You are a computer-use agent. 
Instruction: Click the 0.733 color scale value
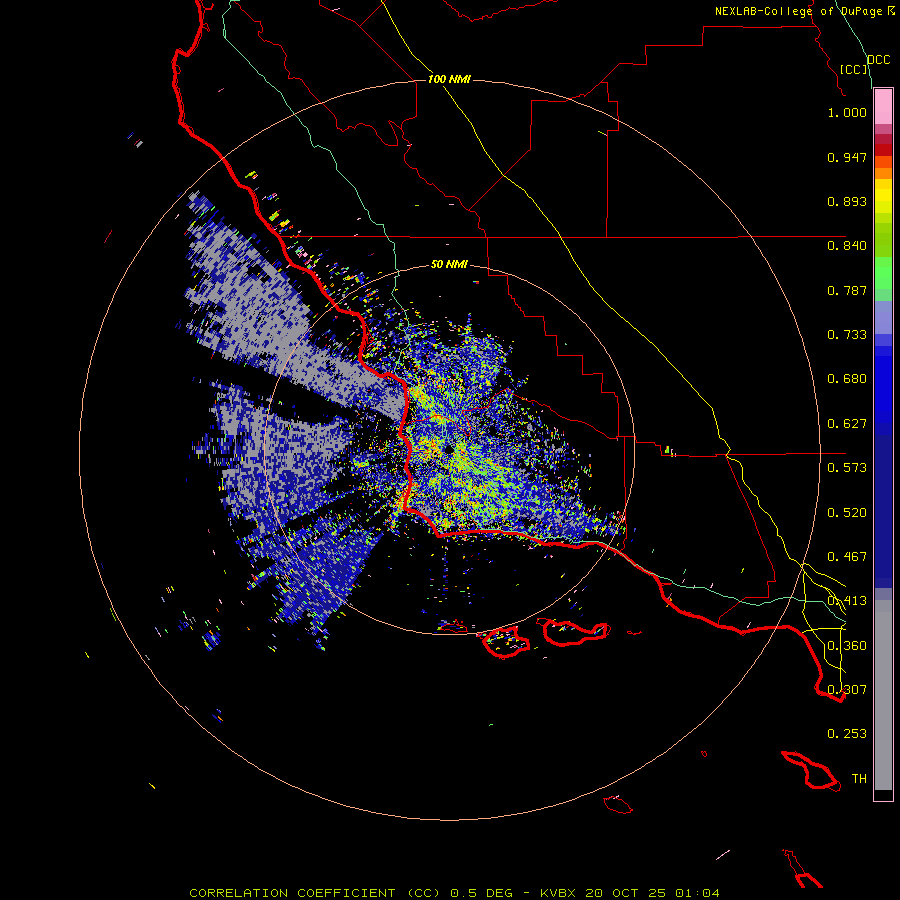coord(847,335)
